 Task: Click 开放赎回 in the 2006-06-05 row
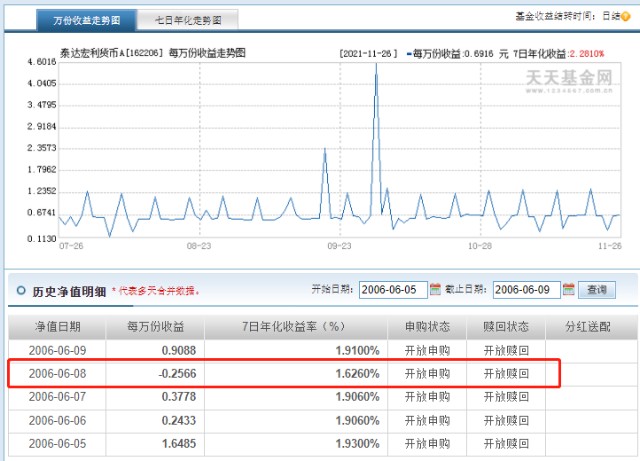pyautogui.click(x=506, y=444)
